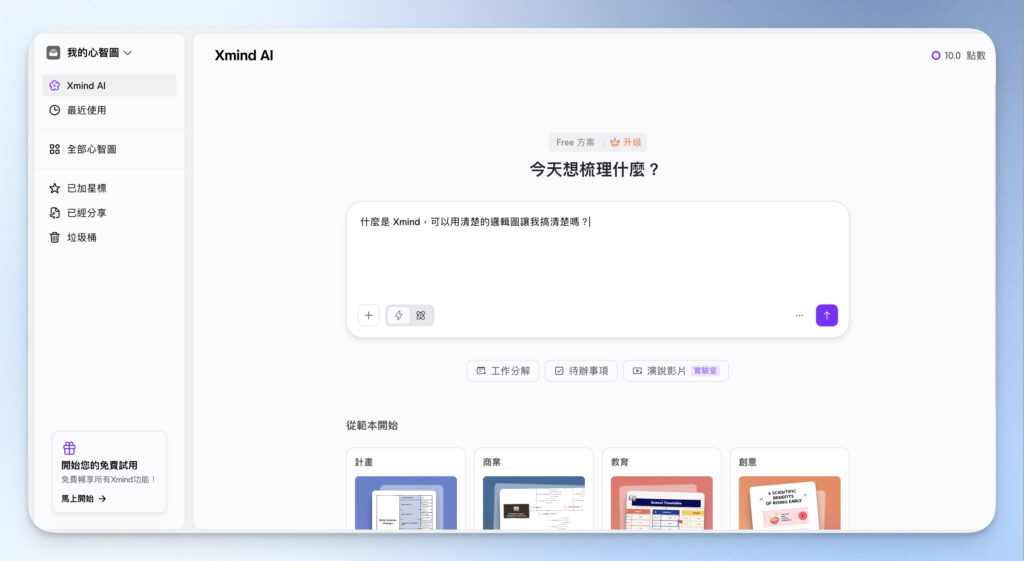This screenshot has width=1024, height=561.
Task: Click the Xmind AI page title
Action: (x=244, y=56)
